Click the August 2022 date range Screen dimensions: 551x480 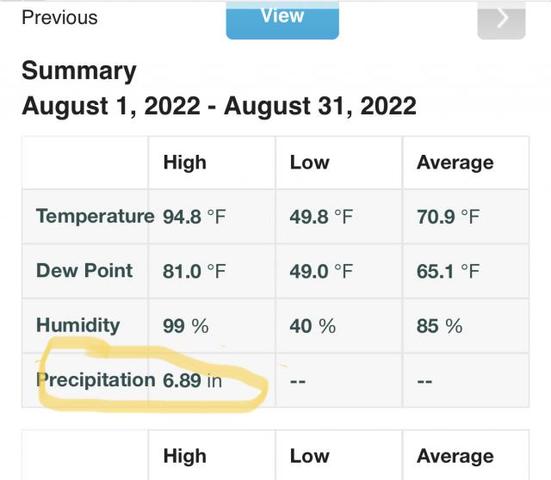(x=219, y=106)
